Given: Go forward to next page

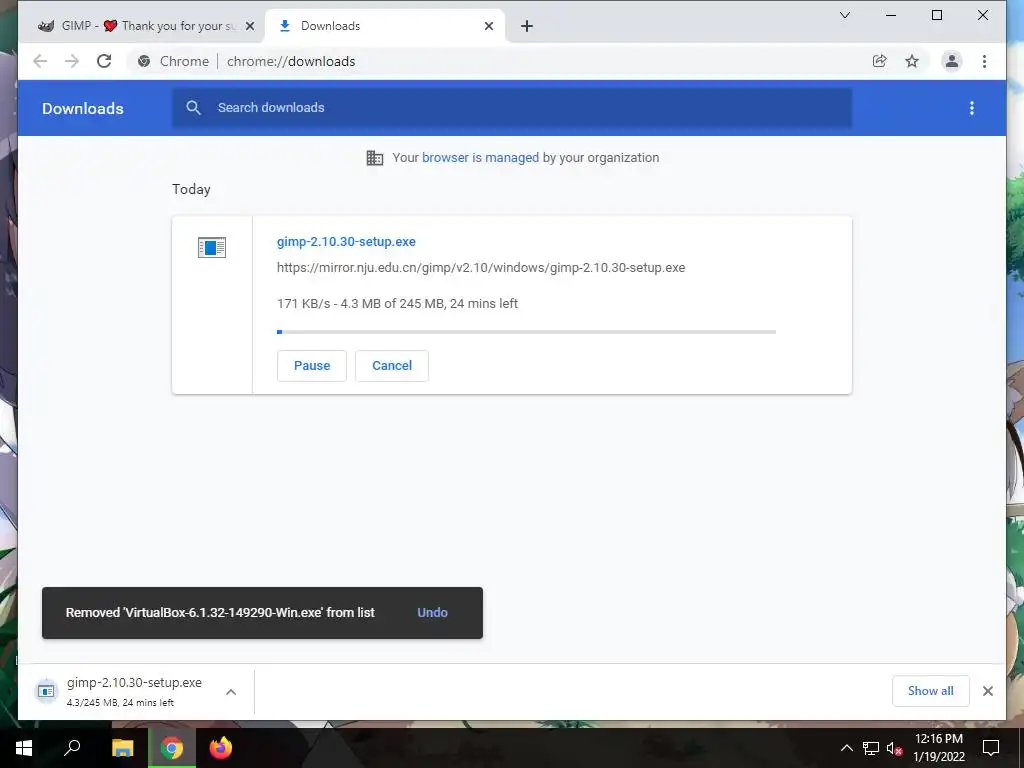Looking at the screenshot, I should tap(72, 61).
